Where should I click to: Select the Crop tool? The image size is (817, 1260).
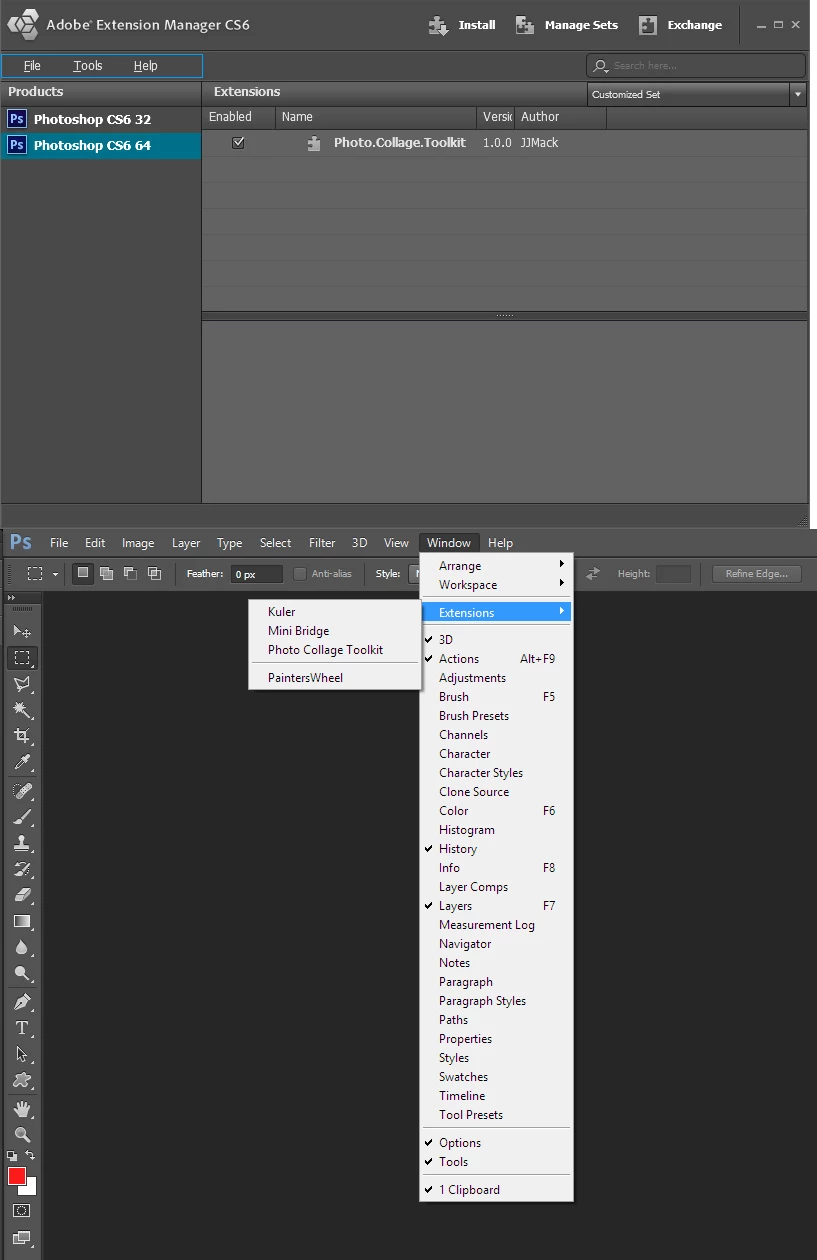(x=22, y=736)
